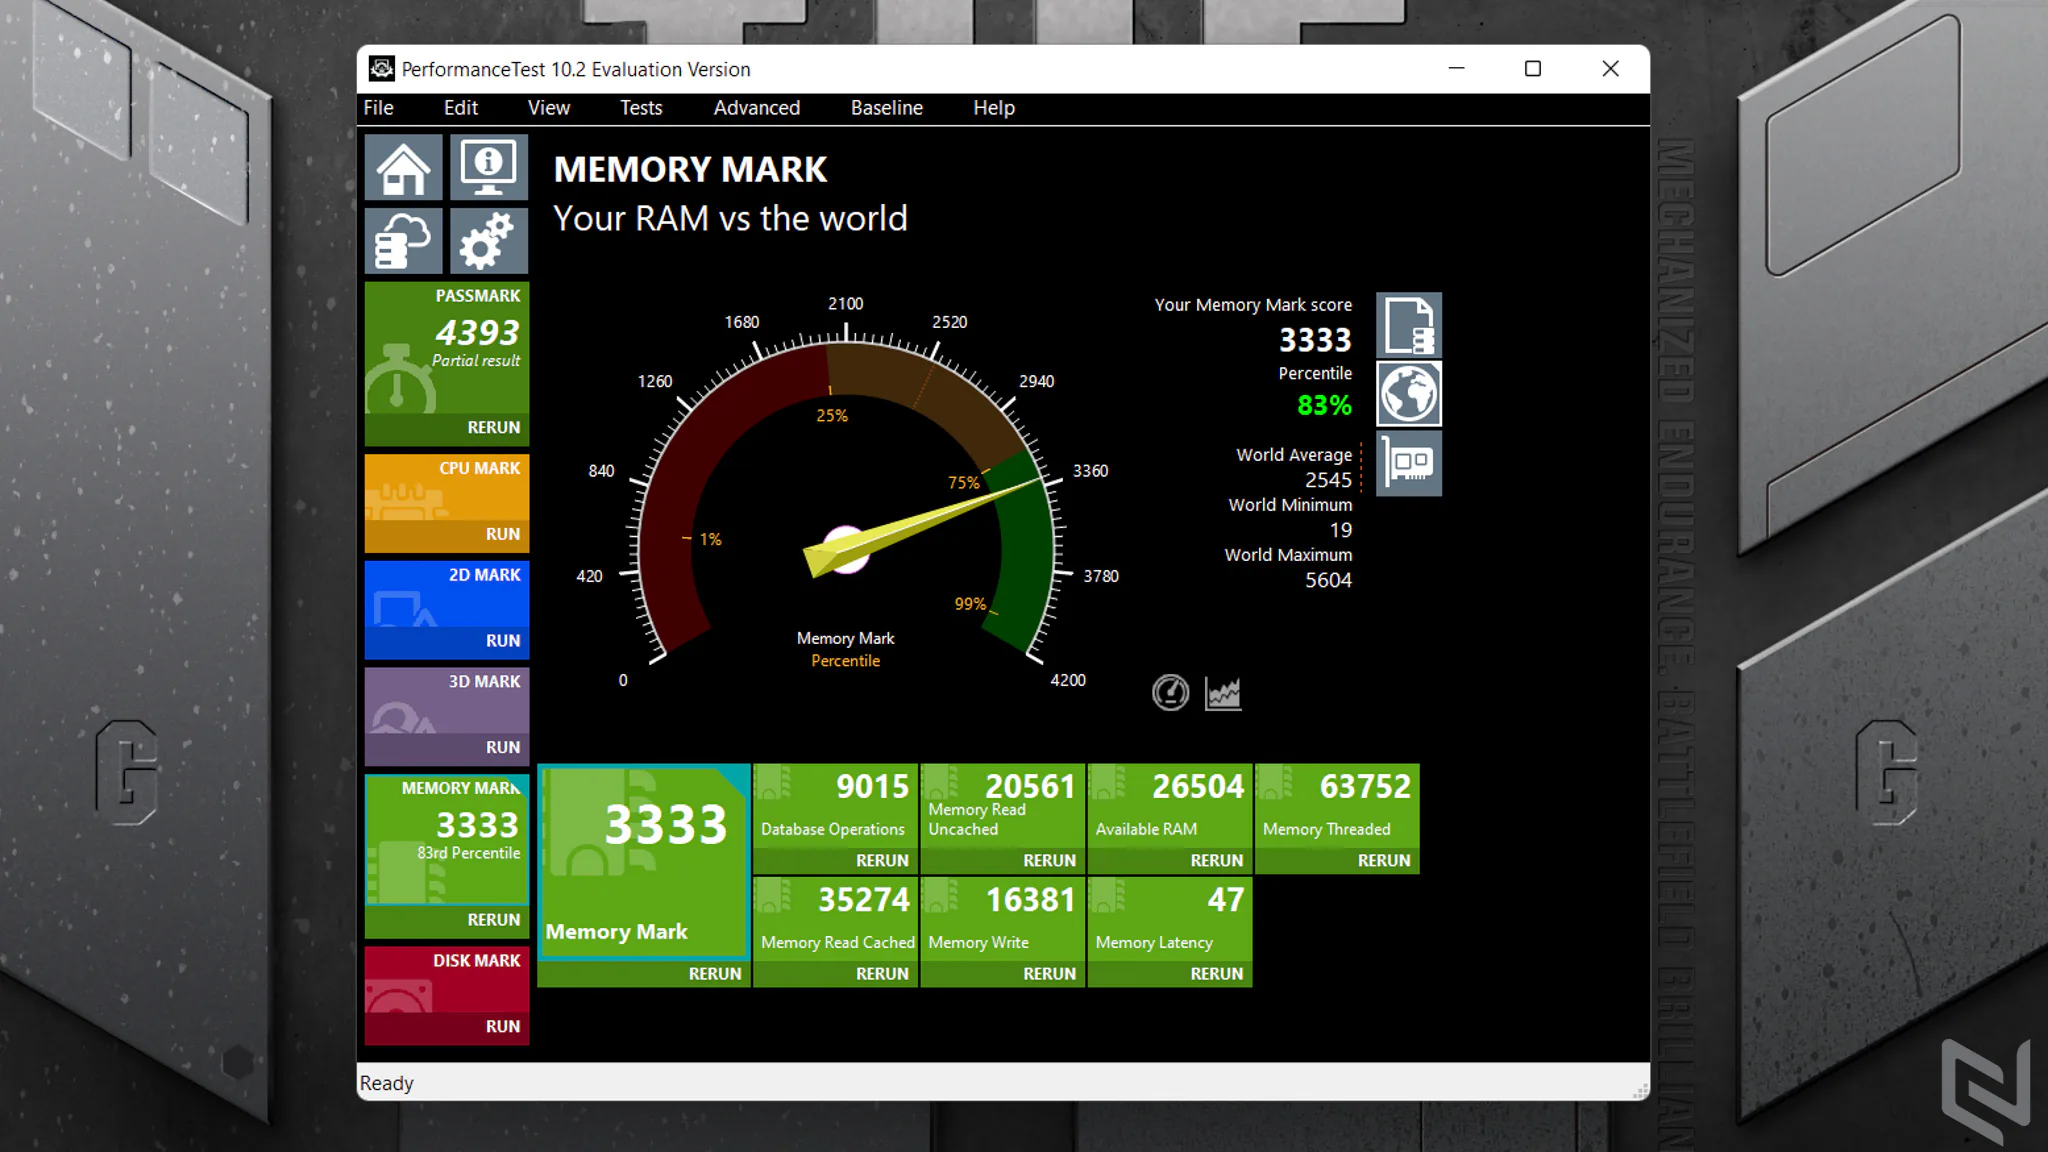Click the 83% percentile value
The image size is (2048, 1152).
(x=1324, y=405)
